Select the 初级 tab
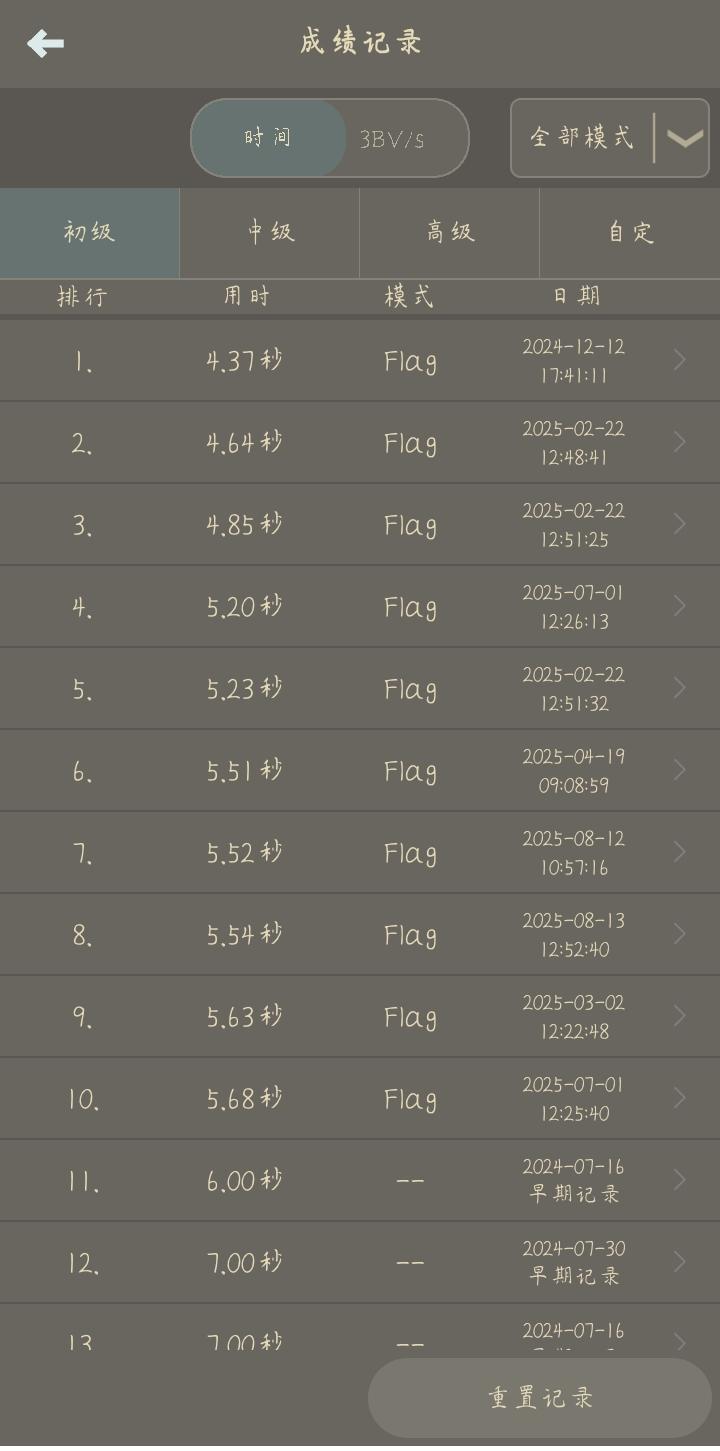 click(90, 232)
